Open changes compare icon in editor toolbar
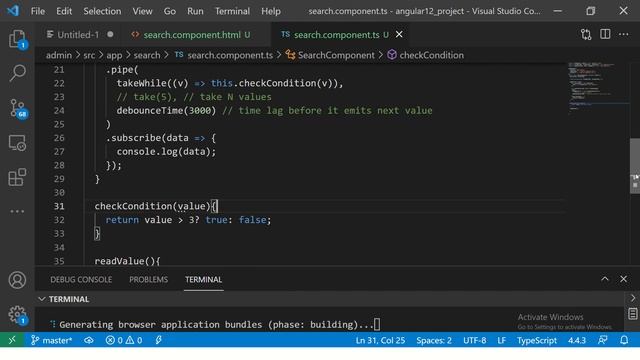 (586, 35)
